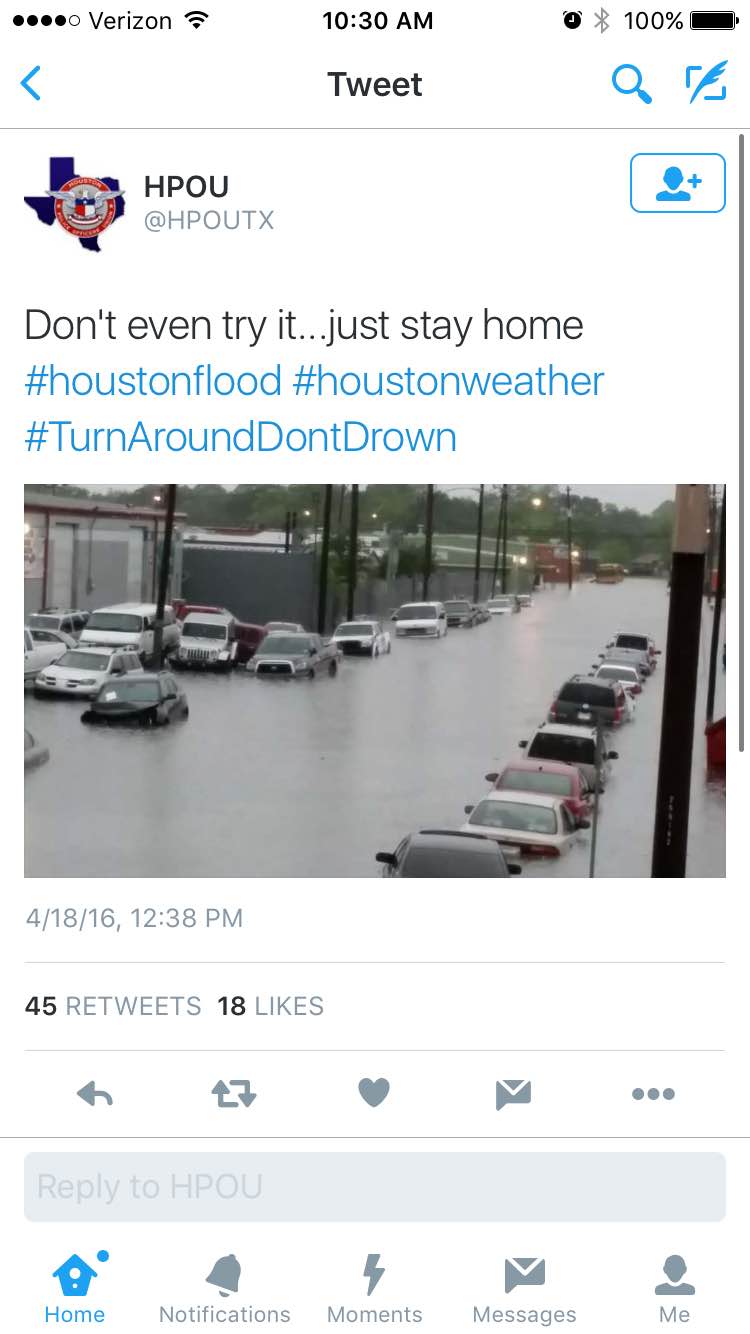View the flooded street photo
Image resolution: width=750 pixels, height=1334 pixels.
tap(375, 681)
